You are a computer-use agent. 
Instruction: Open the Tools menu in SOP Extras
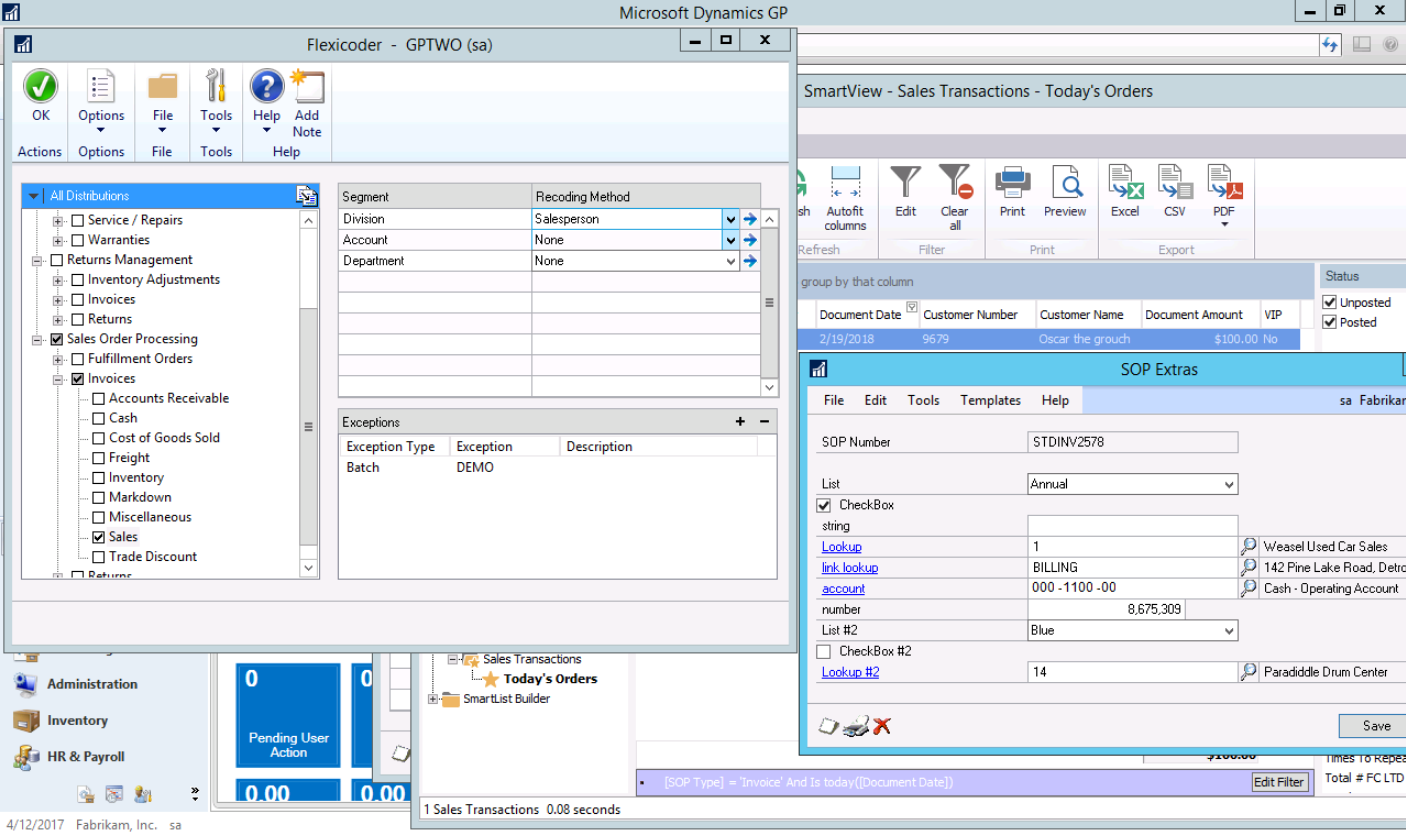(923, 400)
